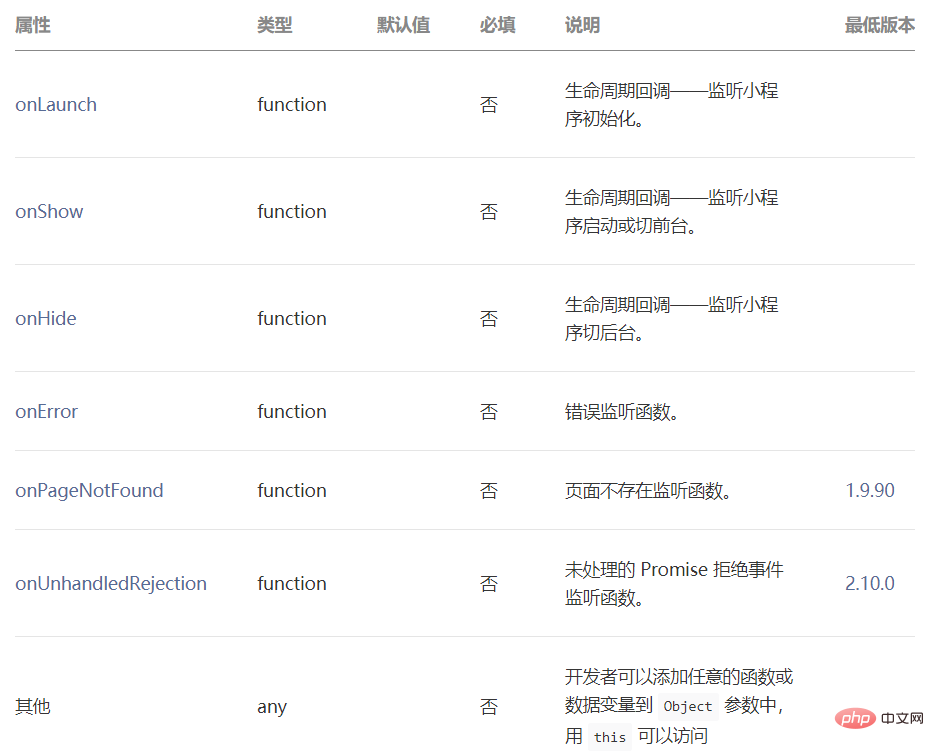Click the onError property link
The image size is (934, 751).
(x=46, y=411)
